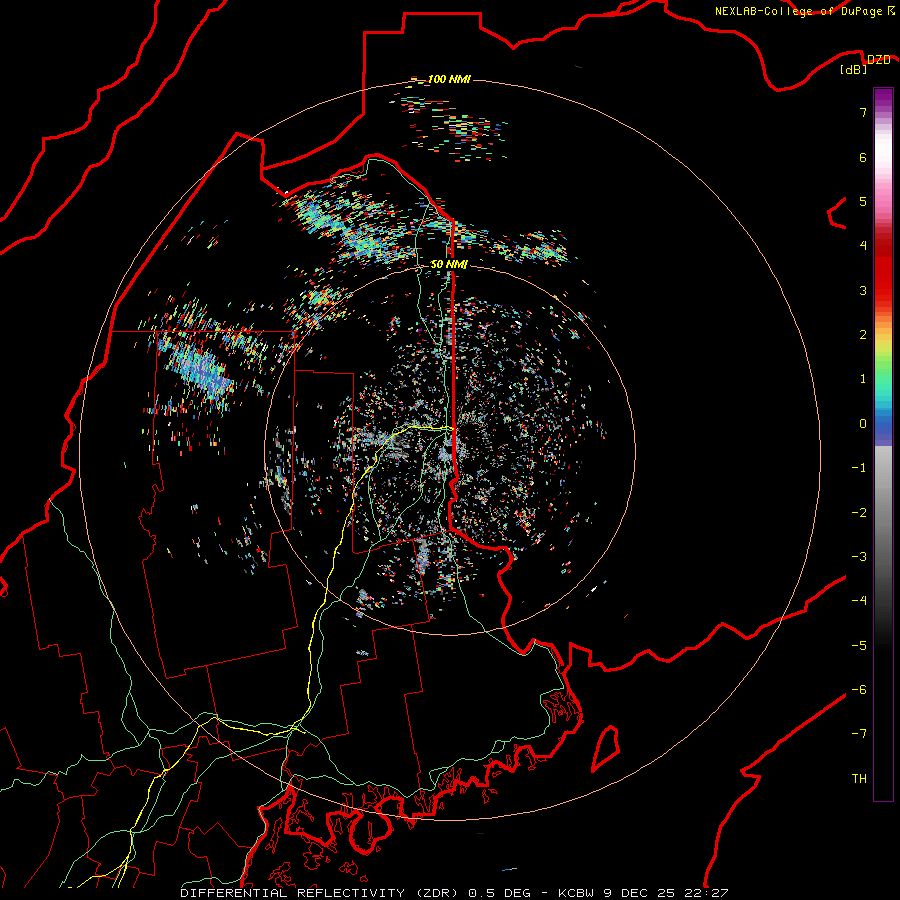The width and height of the screenshot is (900, 900).
Task: Click the 1 value on the color scale
Action: coord(863,379)
